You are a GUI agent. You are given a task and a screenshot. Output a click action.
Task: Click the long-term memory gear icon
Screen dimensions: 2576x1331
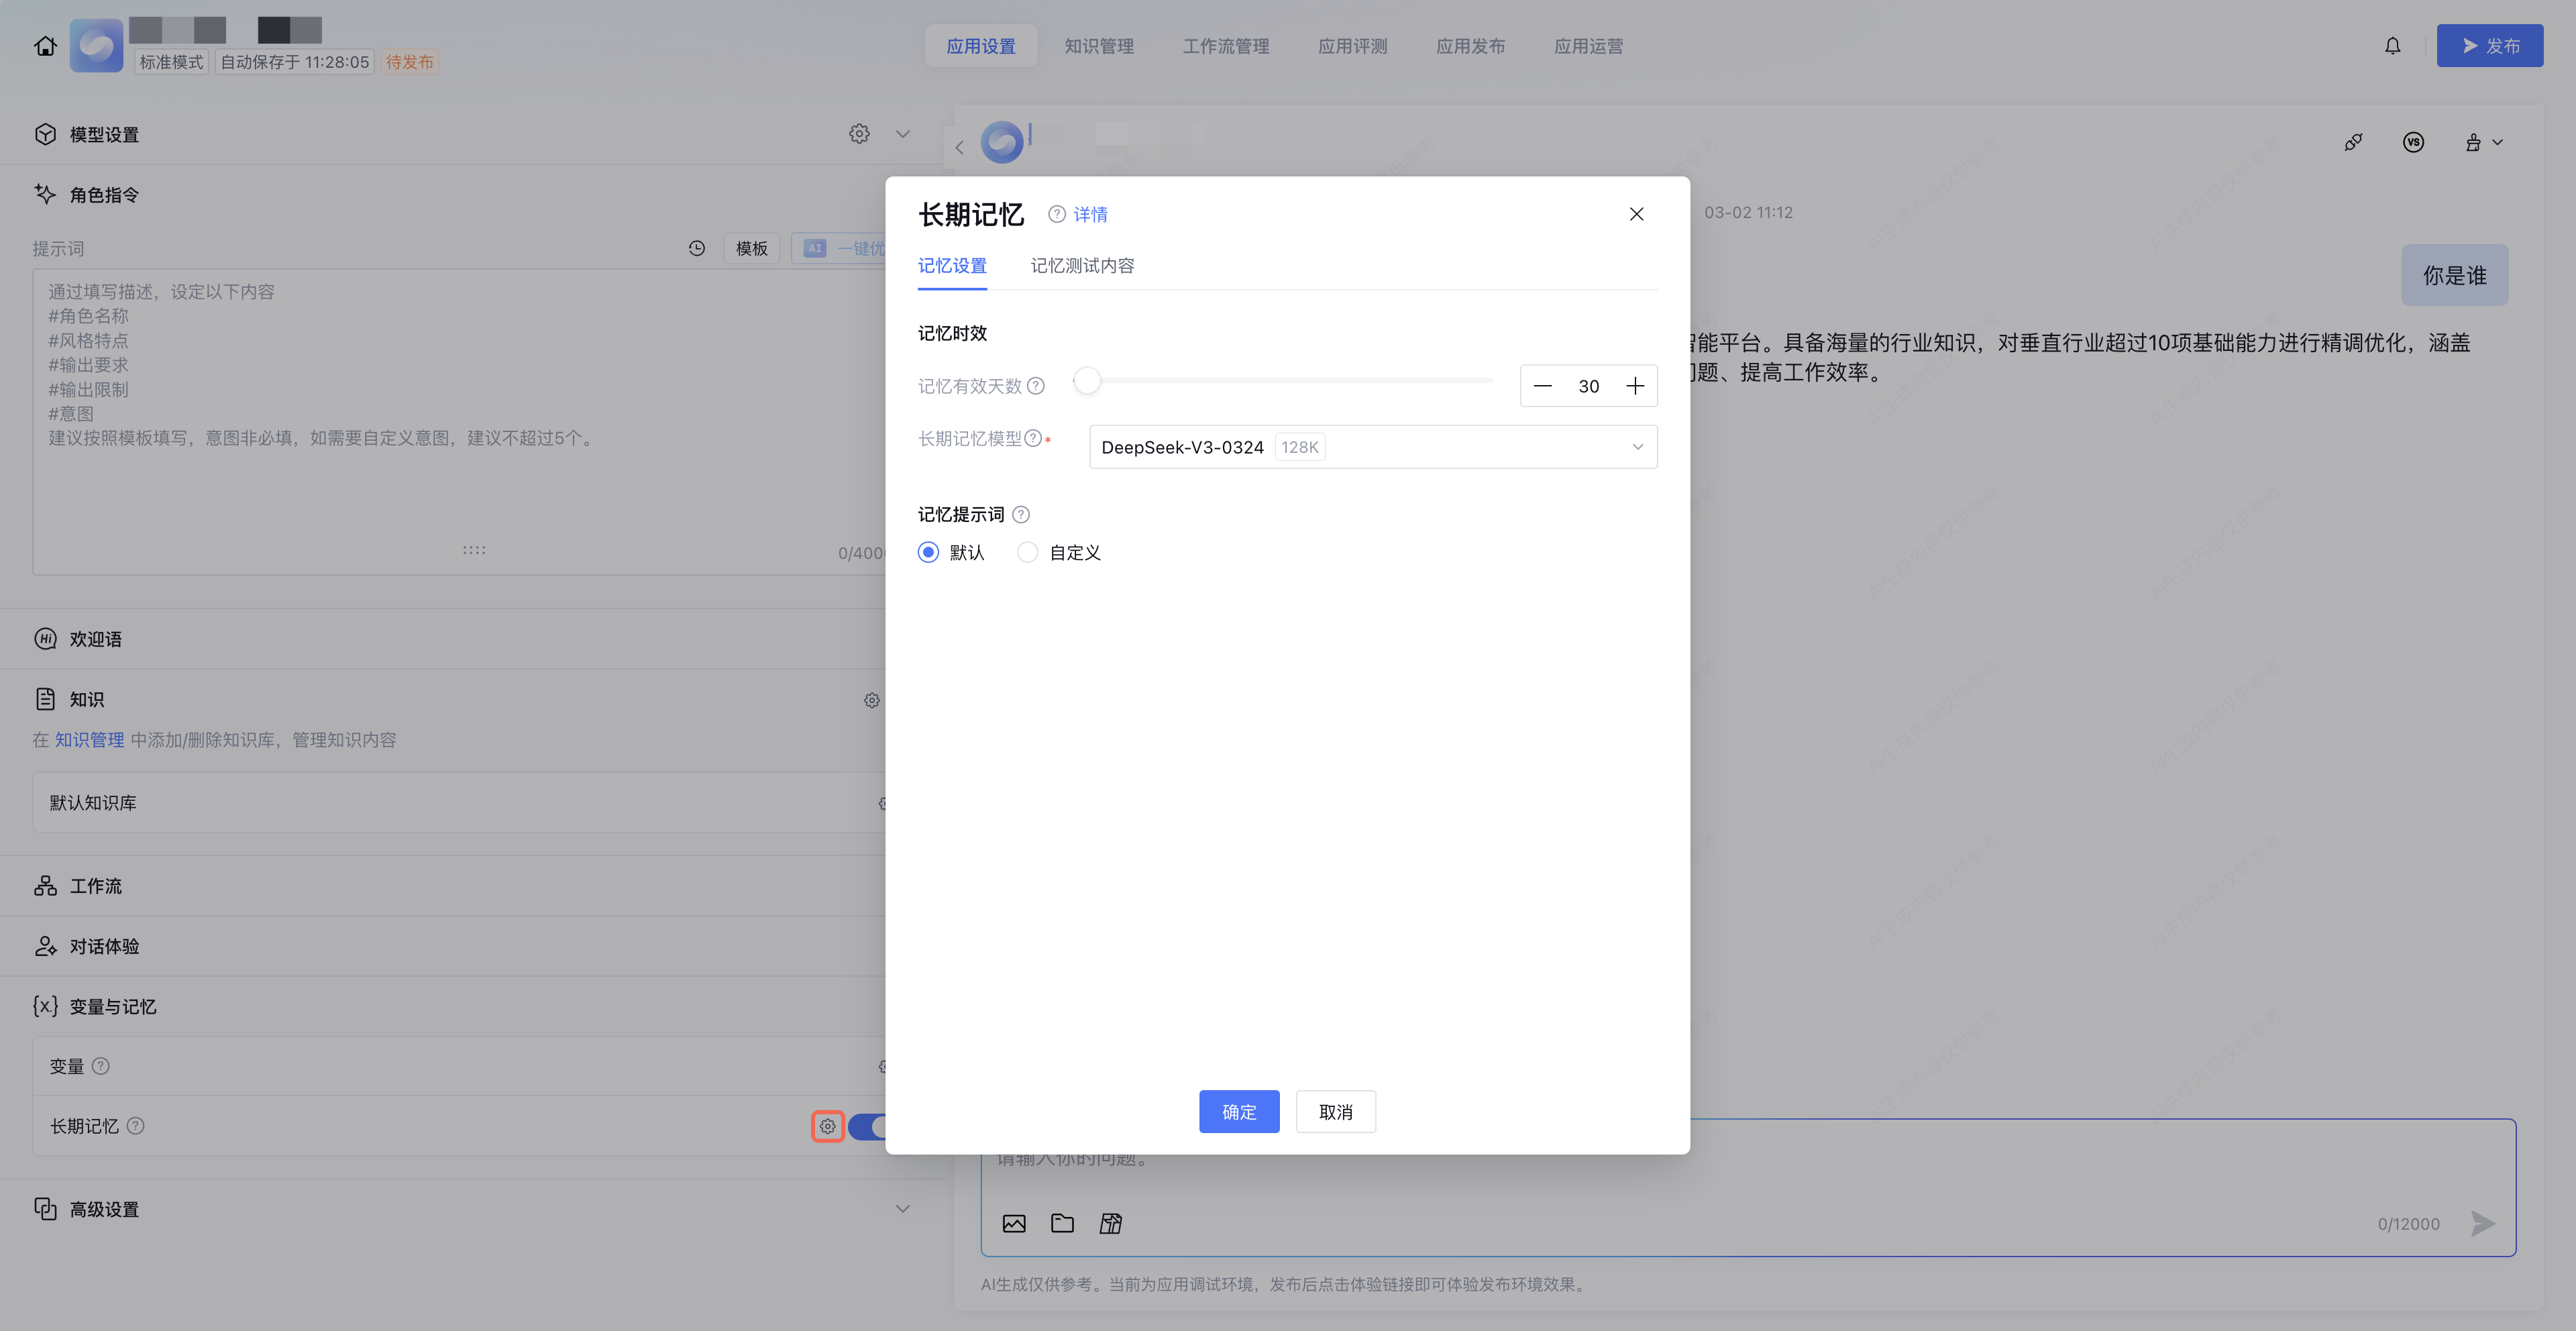tap(827, 1126)
